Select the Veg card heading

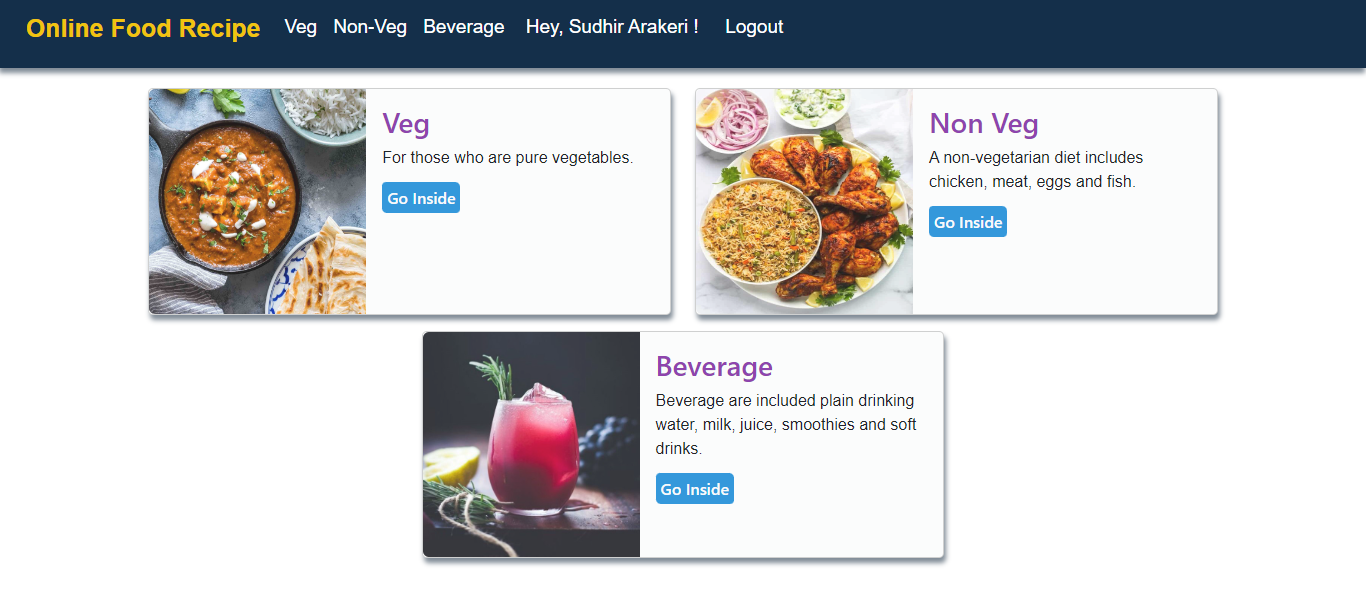coord(406,123)
